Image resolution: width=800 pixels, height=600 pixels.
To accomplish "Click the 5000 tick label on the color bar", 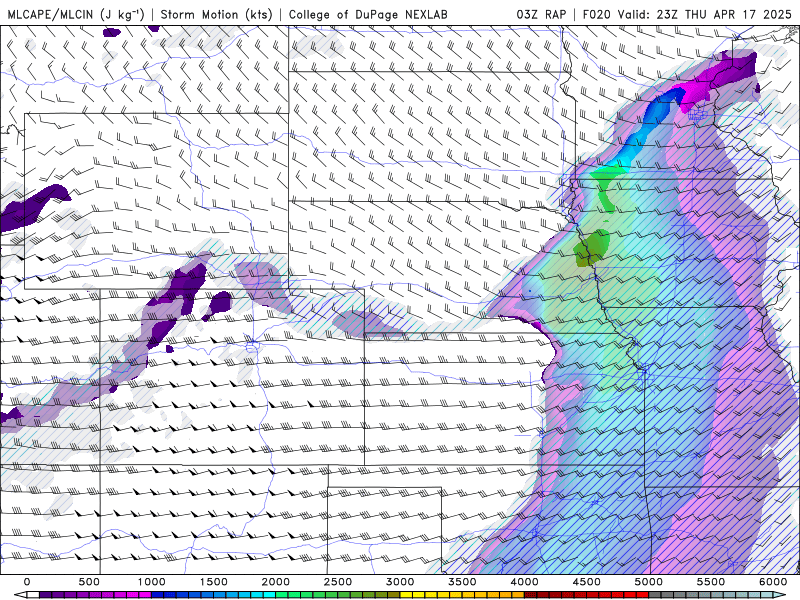I will click(x=648, y=582).
